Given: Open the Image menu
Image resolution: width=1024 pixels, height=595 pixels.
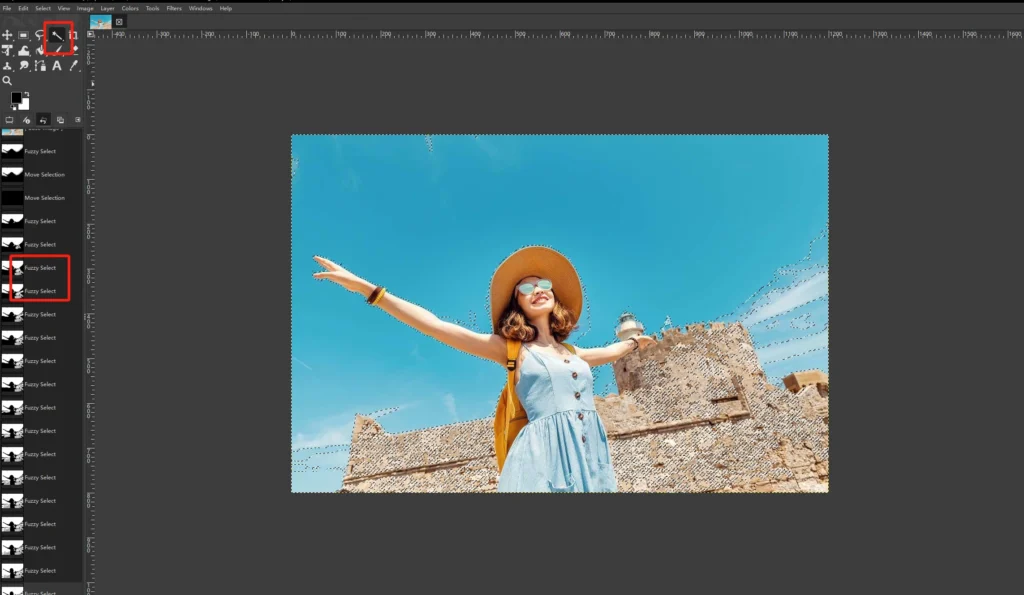Looking at the screenshot, I should coord(85,8).
